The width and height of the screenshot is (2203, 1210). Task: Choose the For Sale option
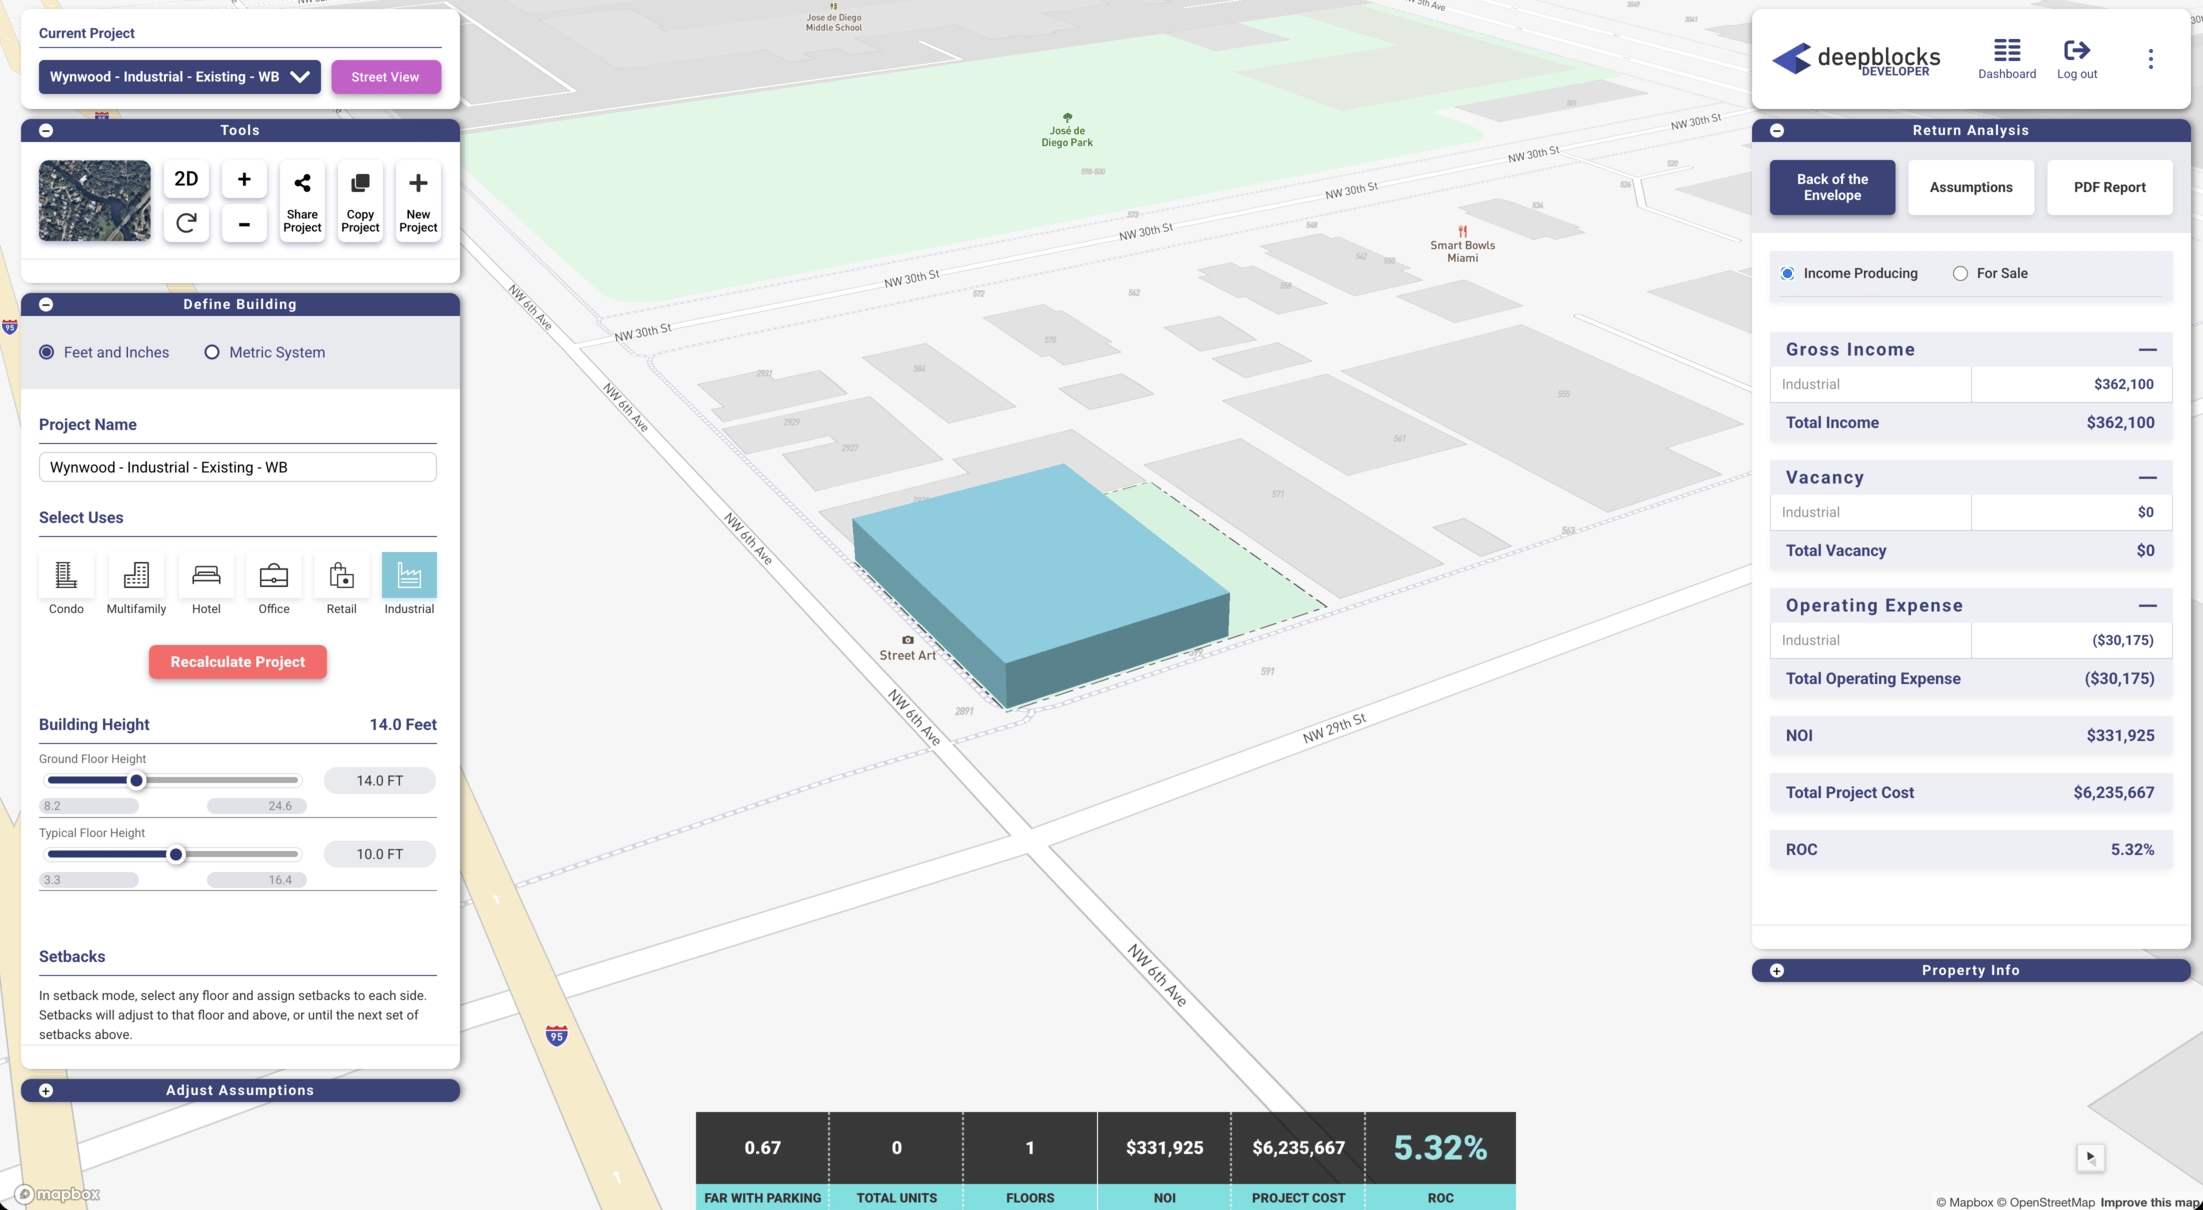pos(1960,273)
